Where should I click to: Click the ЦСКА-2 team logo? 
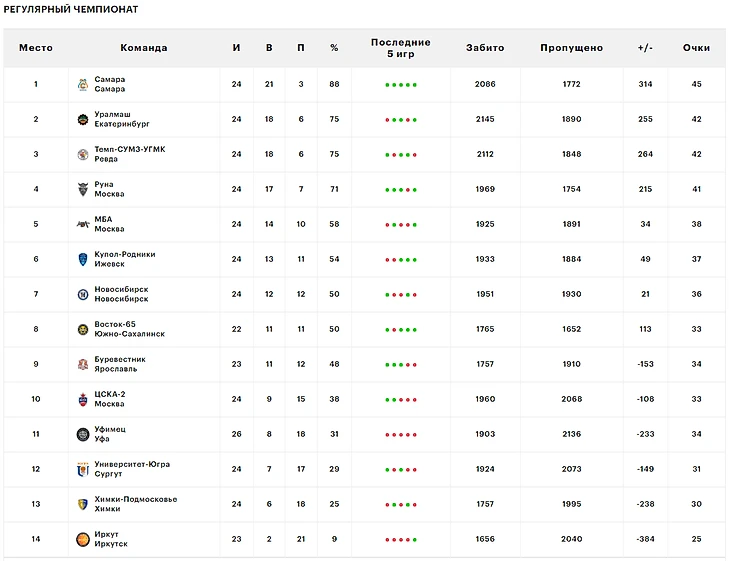(83, 400)
